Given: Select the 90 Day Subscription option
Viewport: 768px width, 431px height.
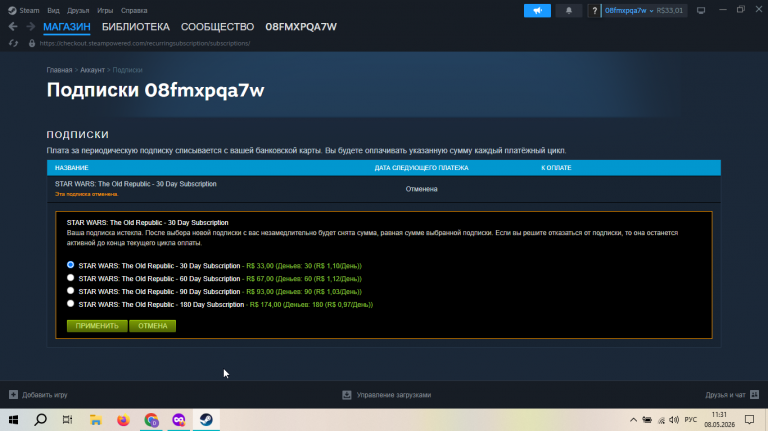Looking at the screenshot, I should (71, 291).
